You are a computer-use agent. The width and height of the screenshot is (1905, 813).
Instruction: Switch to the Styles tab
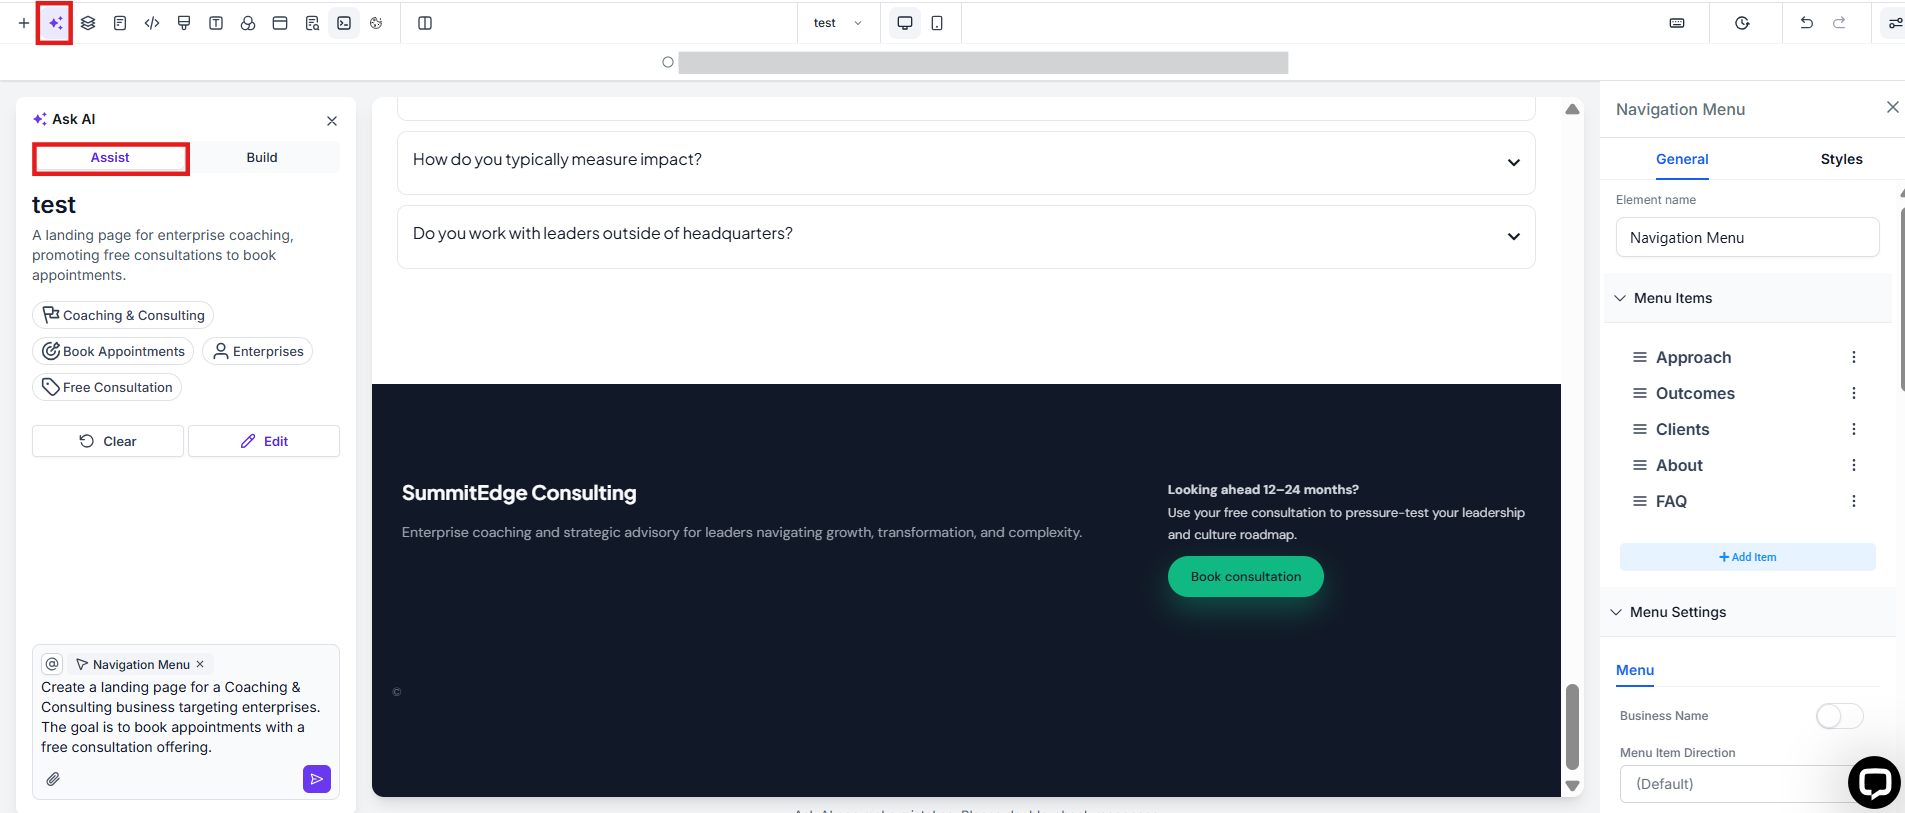(1841, 159)
